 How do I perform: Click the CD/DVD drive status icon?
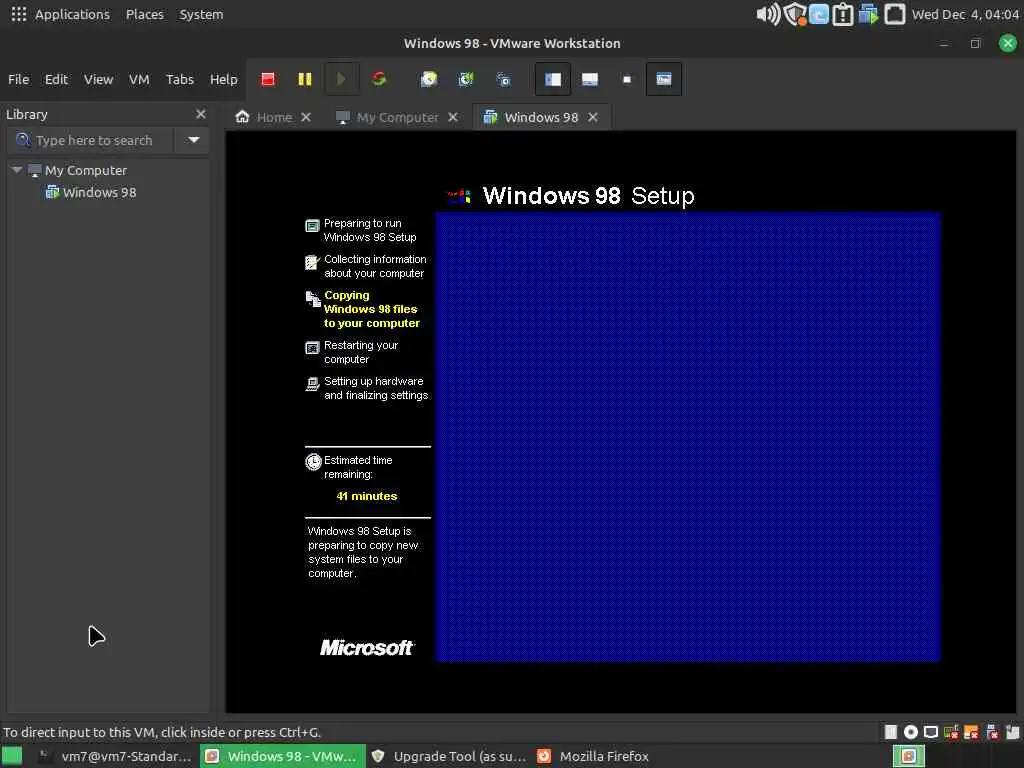[x=910, y=732]
